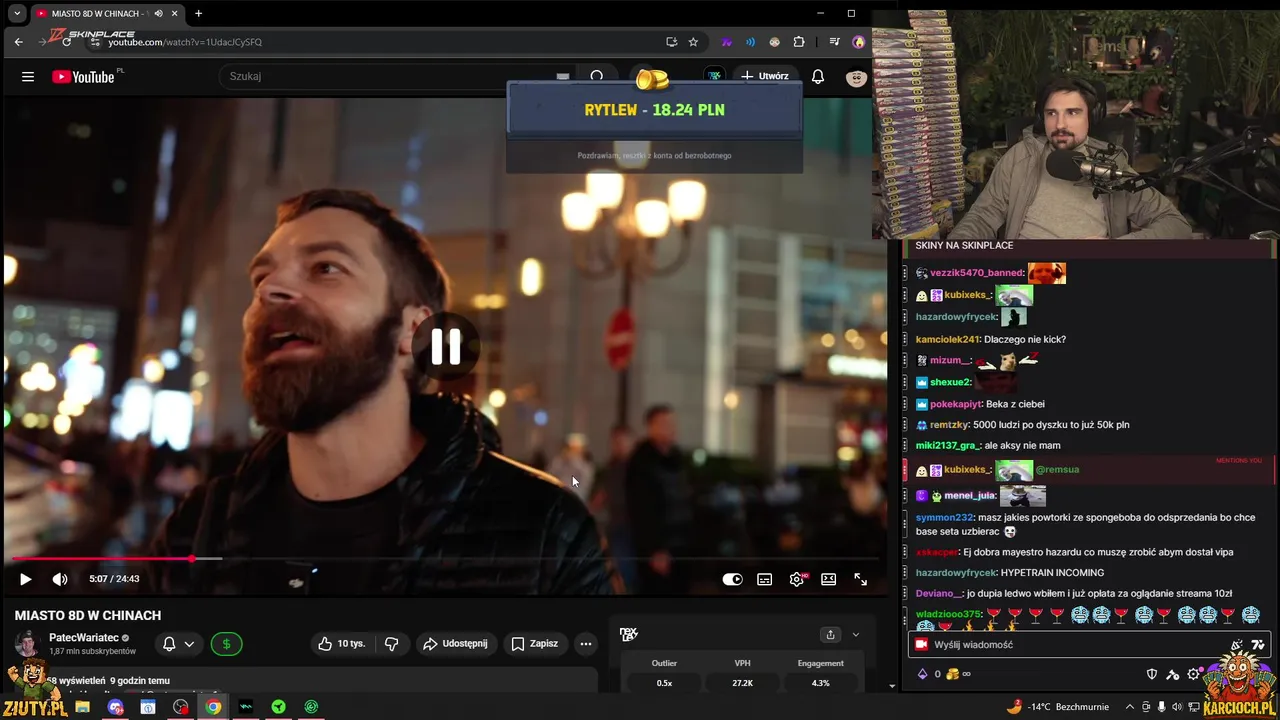The width and height of the screenshot is (1280, 720).
Task: Open the PatecWariatec channel avatar
Action: [27, 644]
